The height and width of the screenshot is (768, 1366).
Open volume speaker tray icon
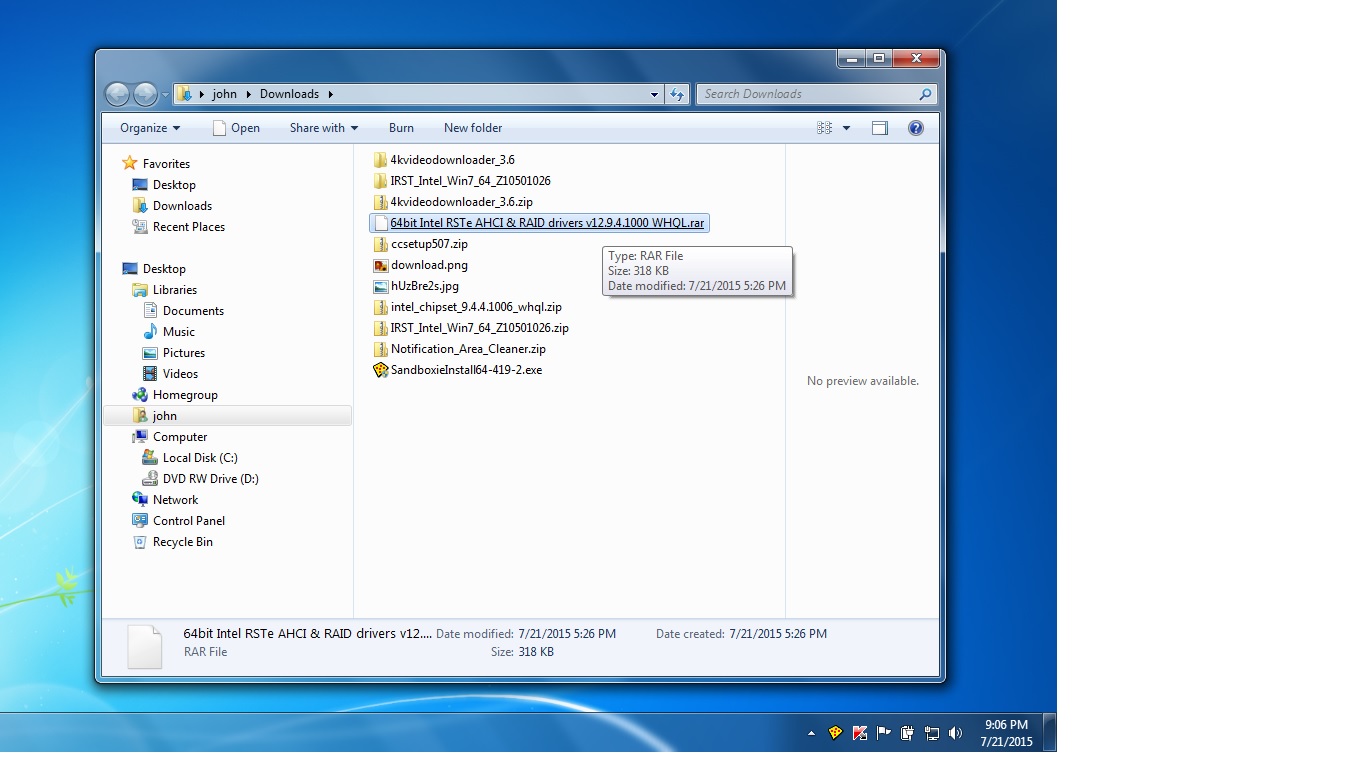pos(955,733)
